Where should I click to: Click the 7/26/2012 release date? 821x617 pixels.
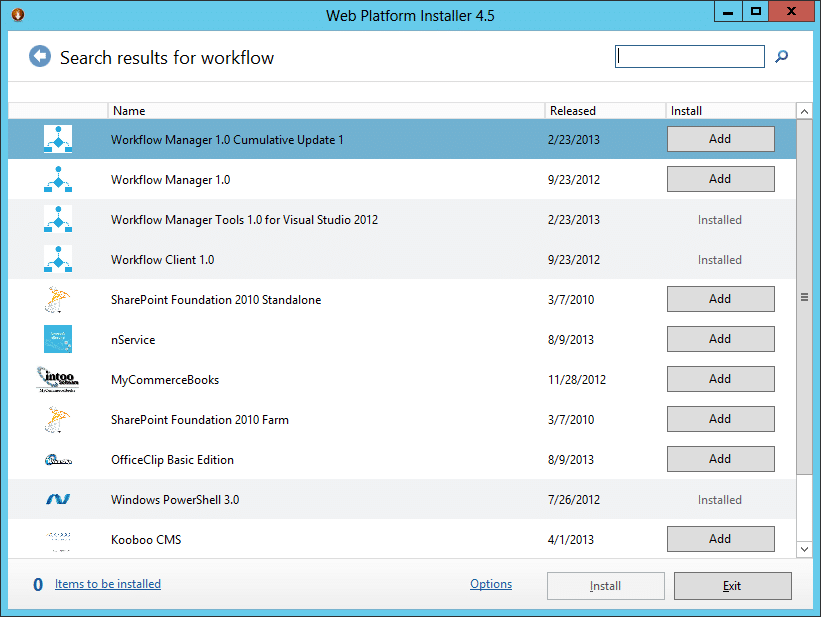[x=574, y=500]
